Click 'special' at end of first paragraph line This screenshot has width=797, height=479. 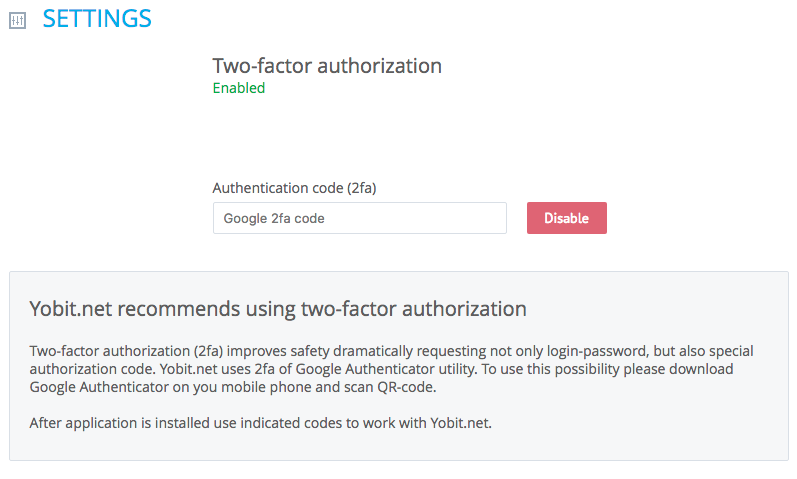click(731, 351)
